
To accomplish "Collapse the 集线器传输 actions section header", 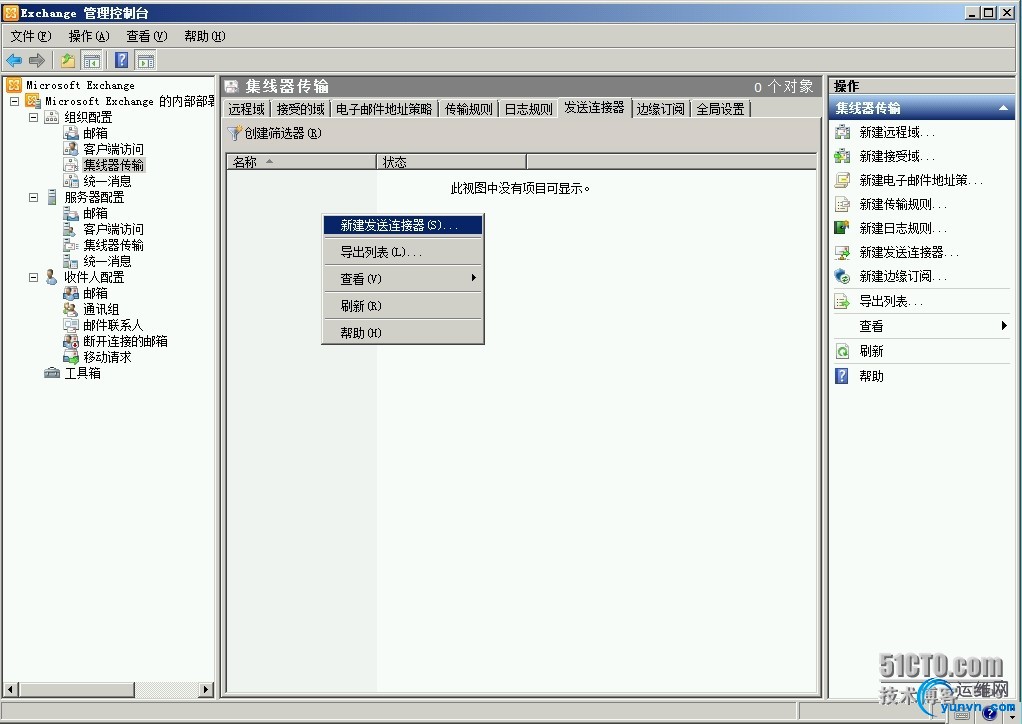I will point(1004,108).
